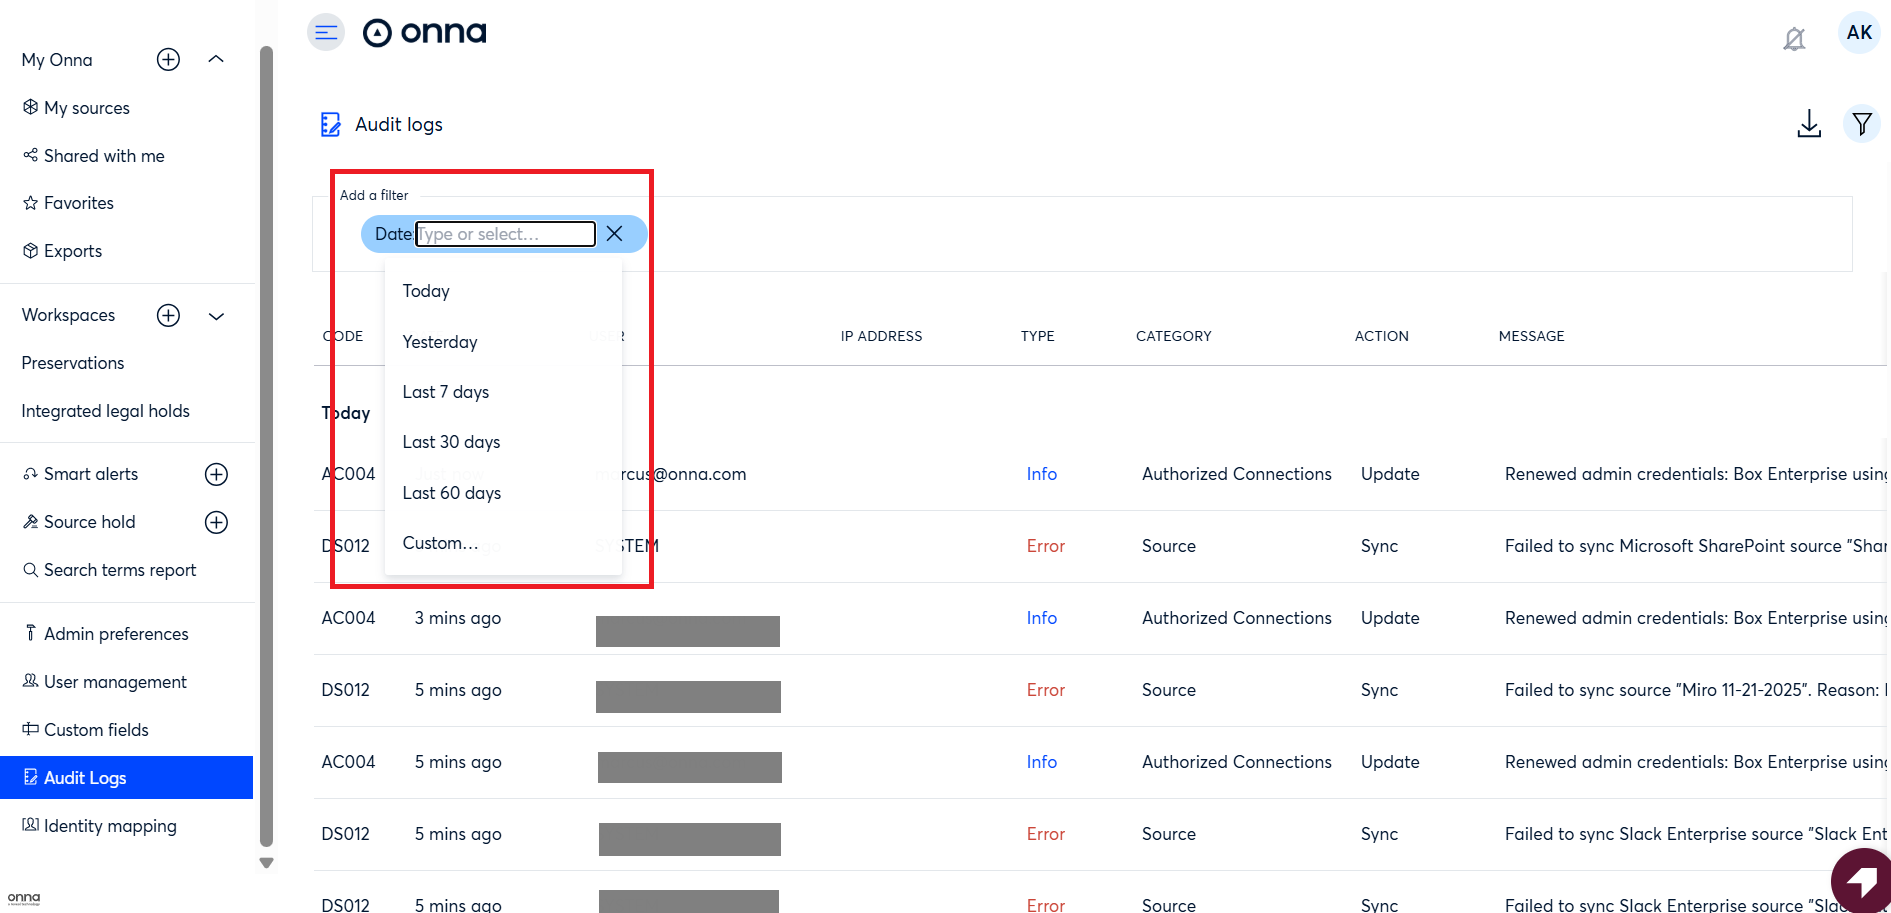Viewport: 1891px width, 913px height.
Task: Open the help chat launcher icon
Action: pyautogui.click(x=1860, y=882)
